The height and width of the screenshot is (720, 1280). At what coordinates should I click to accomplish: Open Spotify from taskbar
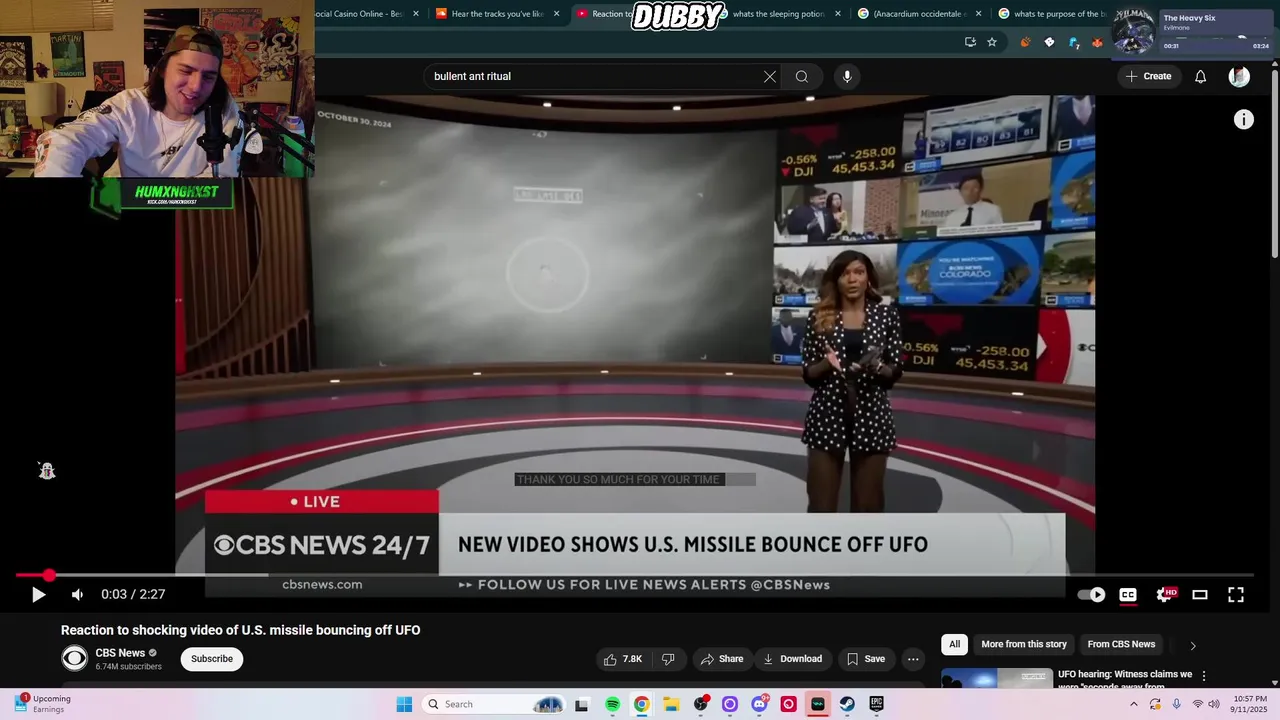click(612, 704)
